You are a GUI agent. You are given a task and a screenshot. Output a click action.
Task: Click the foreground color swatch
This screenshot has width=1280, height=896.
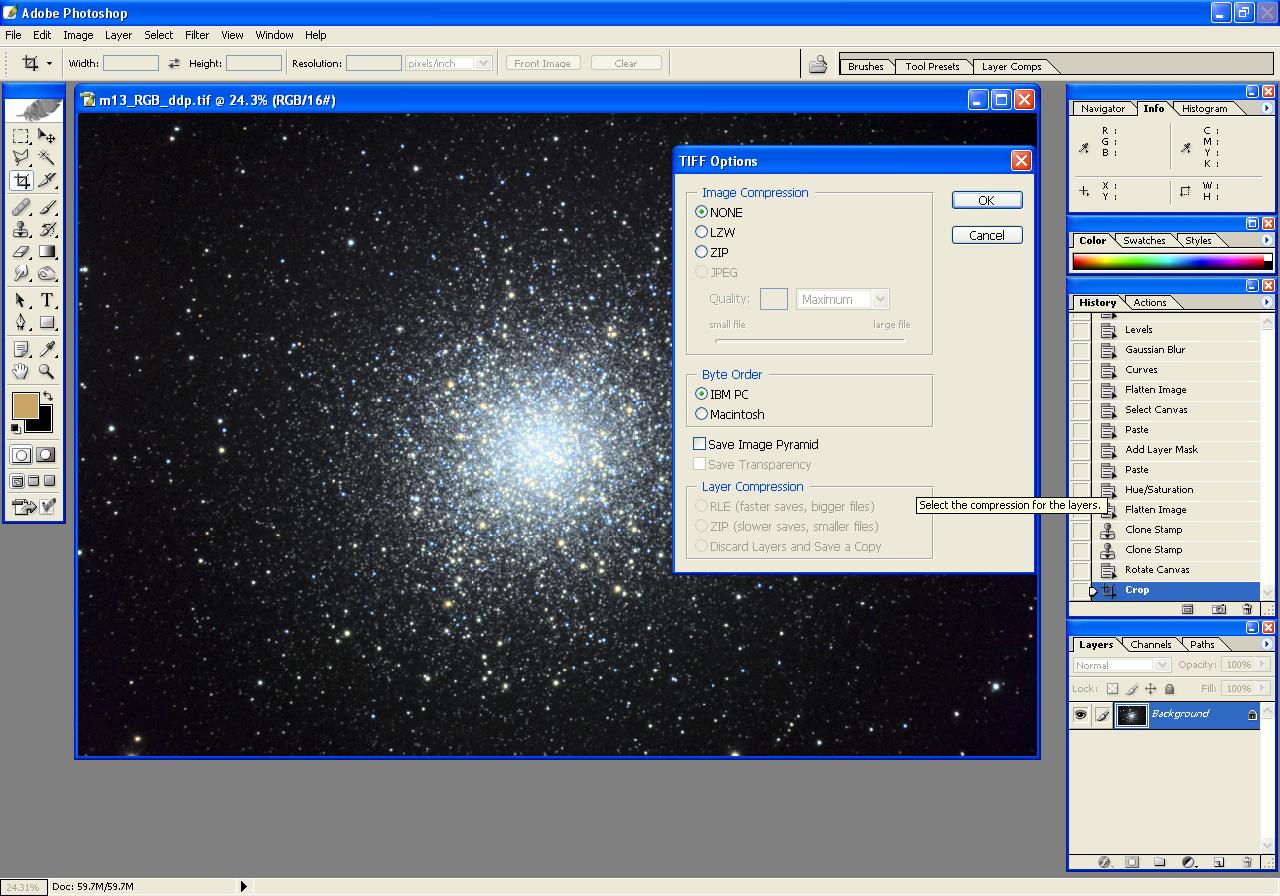tap(25, 405)
